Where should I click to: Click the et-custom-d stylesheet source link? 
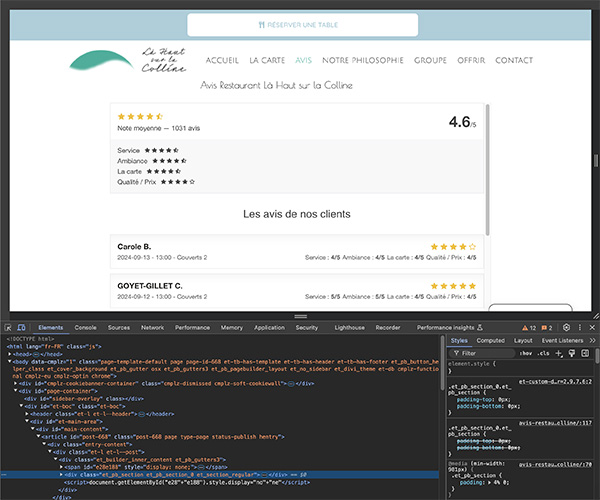[555, 382]
